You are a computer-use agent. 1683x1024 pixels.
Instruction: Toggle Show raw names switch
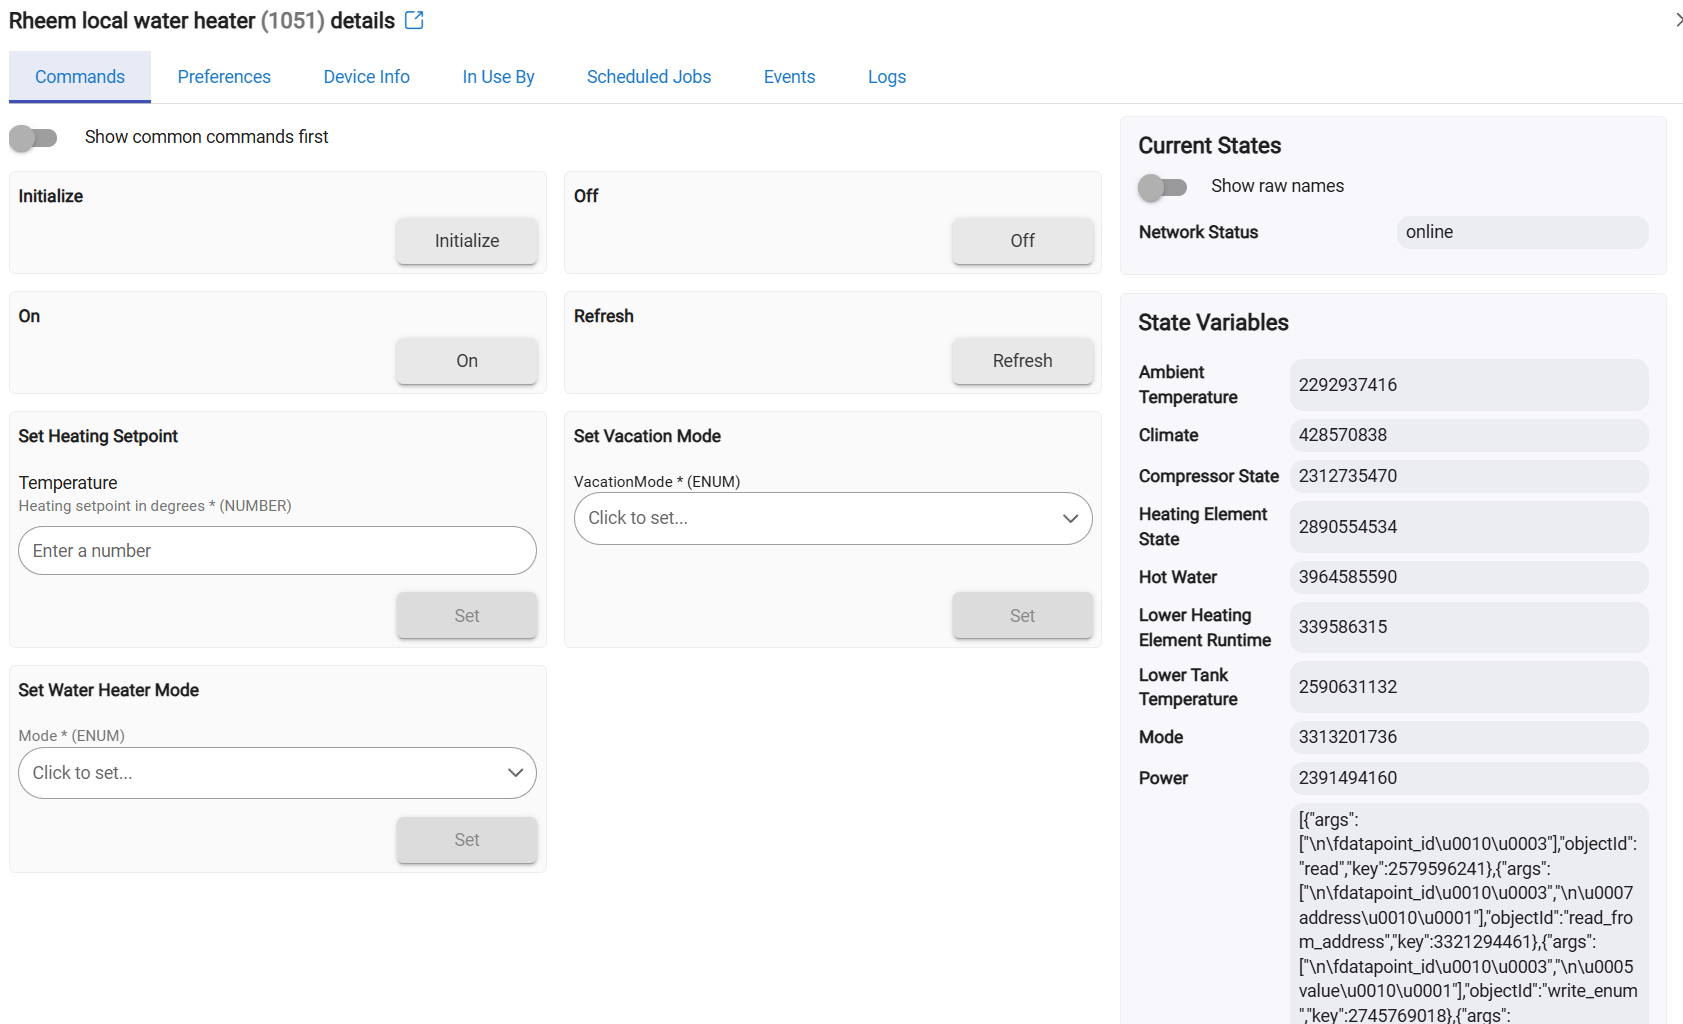click(x=1162, y=187)
